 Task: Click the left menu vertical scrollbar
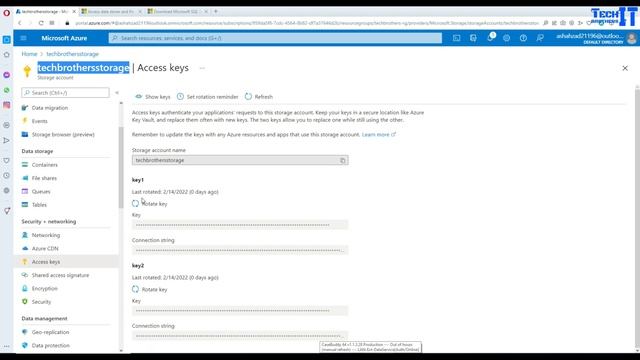tap(121, 167)
